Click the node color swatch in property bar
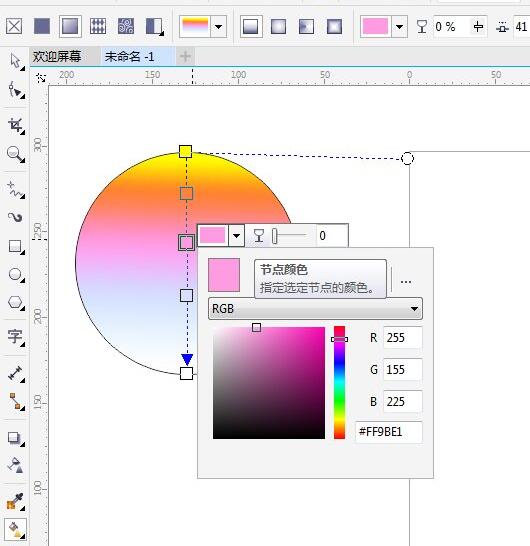 [375, 26]
